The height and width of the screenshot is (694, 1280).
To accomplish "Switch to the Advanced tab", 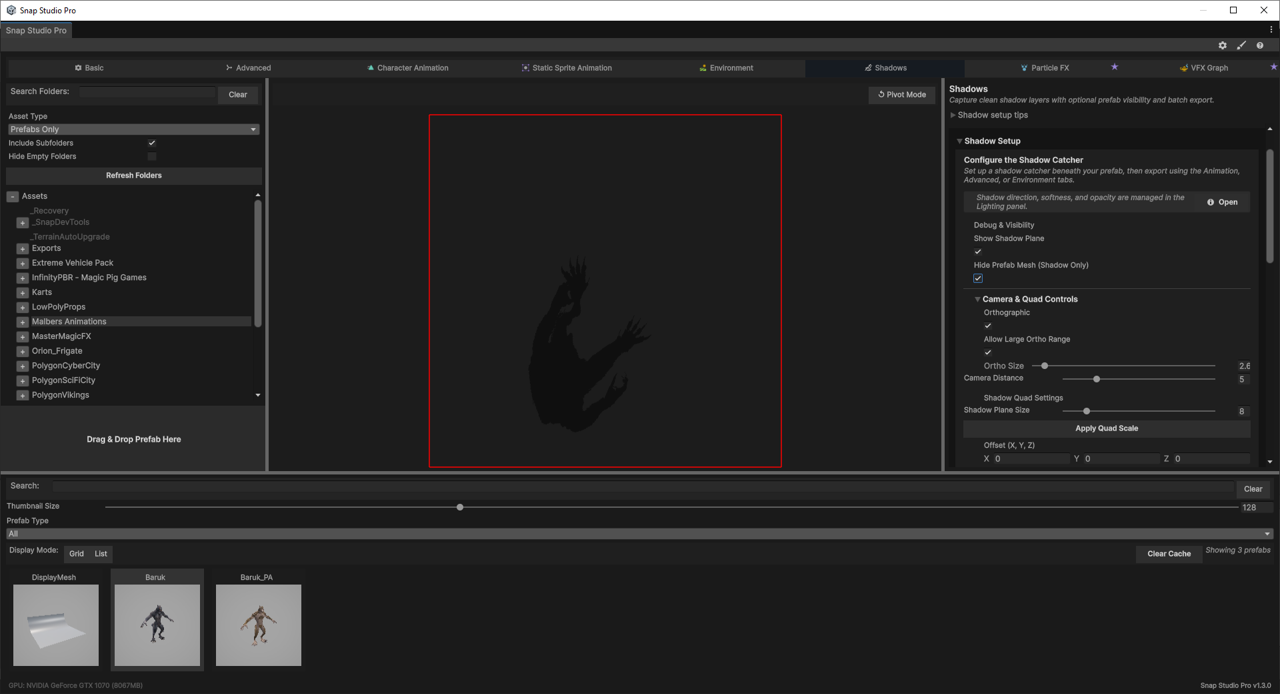I will 248,68.
